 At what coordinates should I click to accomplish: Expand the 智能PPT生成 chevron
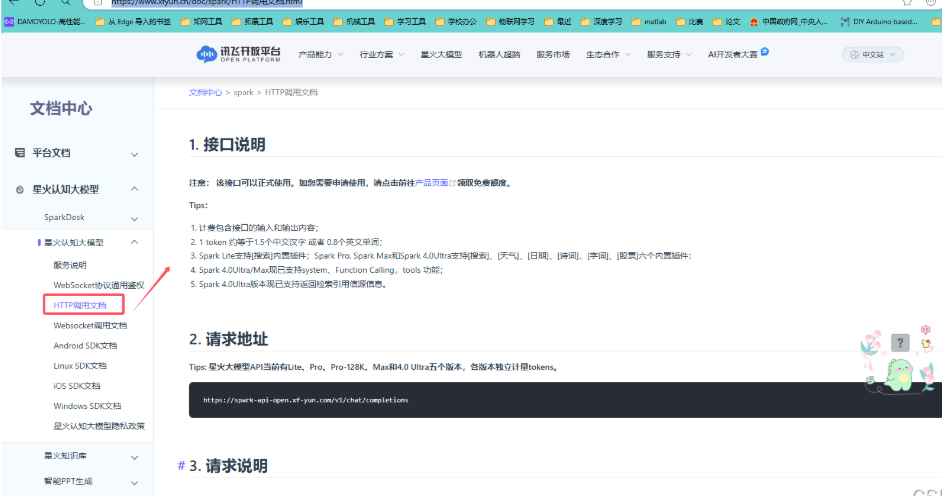[x=135, y=483]
